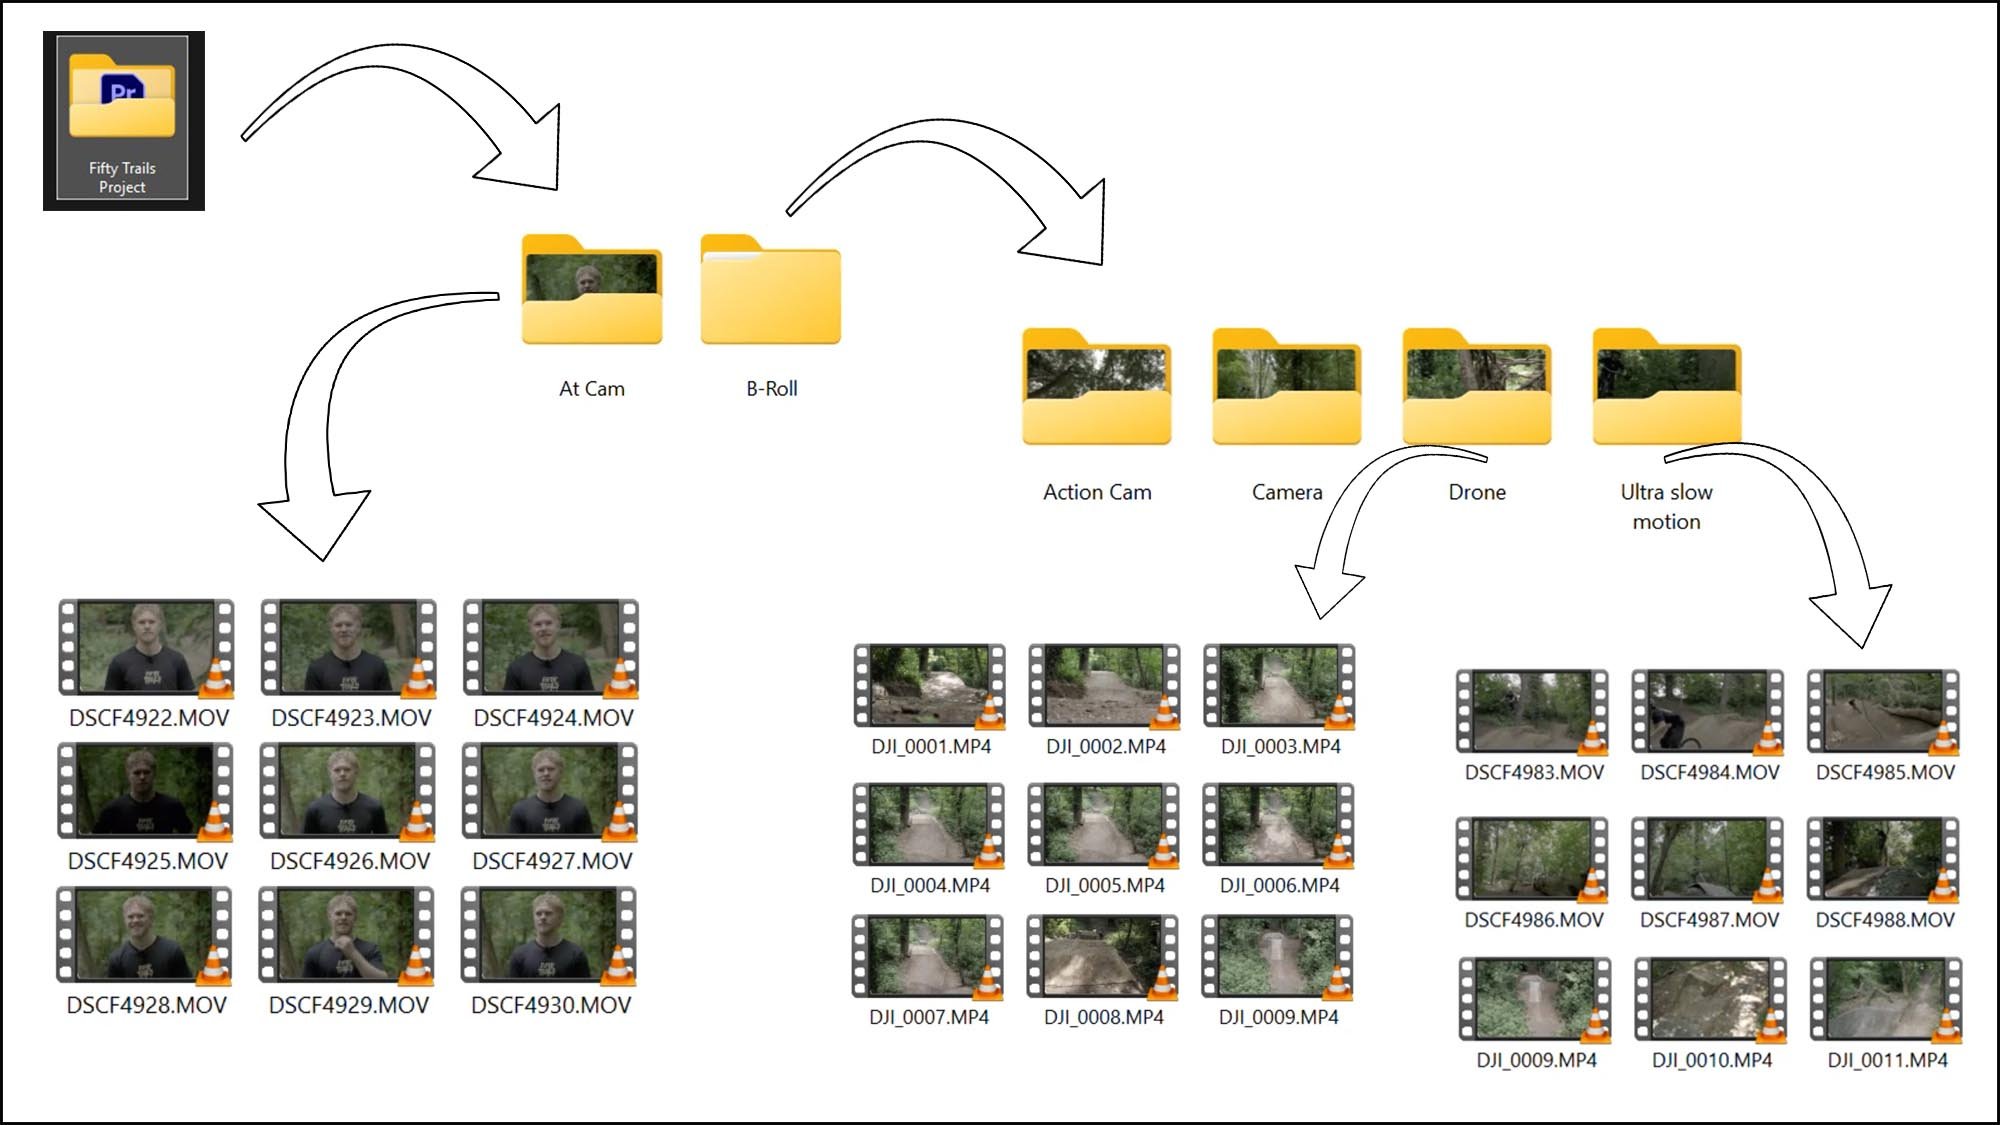
Task: Open the Fifty Trails Project folder
Action: tap(120, 95)
